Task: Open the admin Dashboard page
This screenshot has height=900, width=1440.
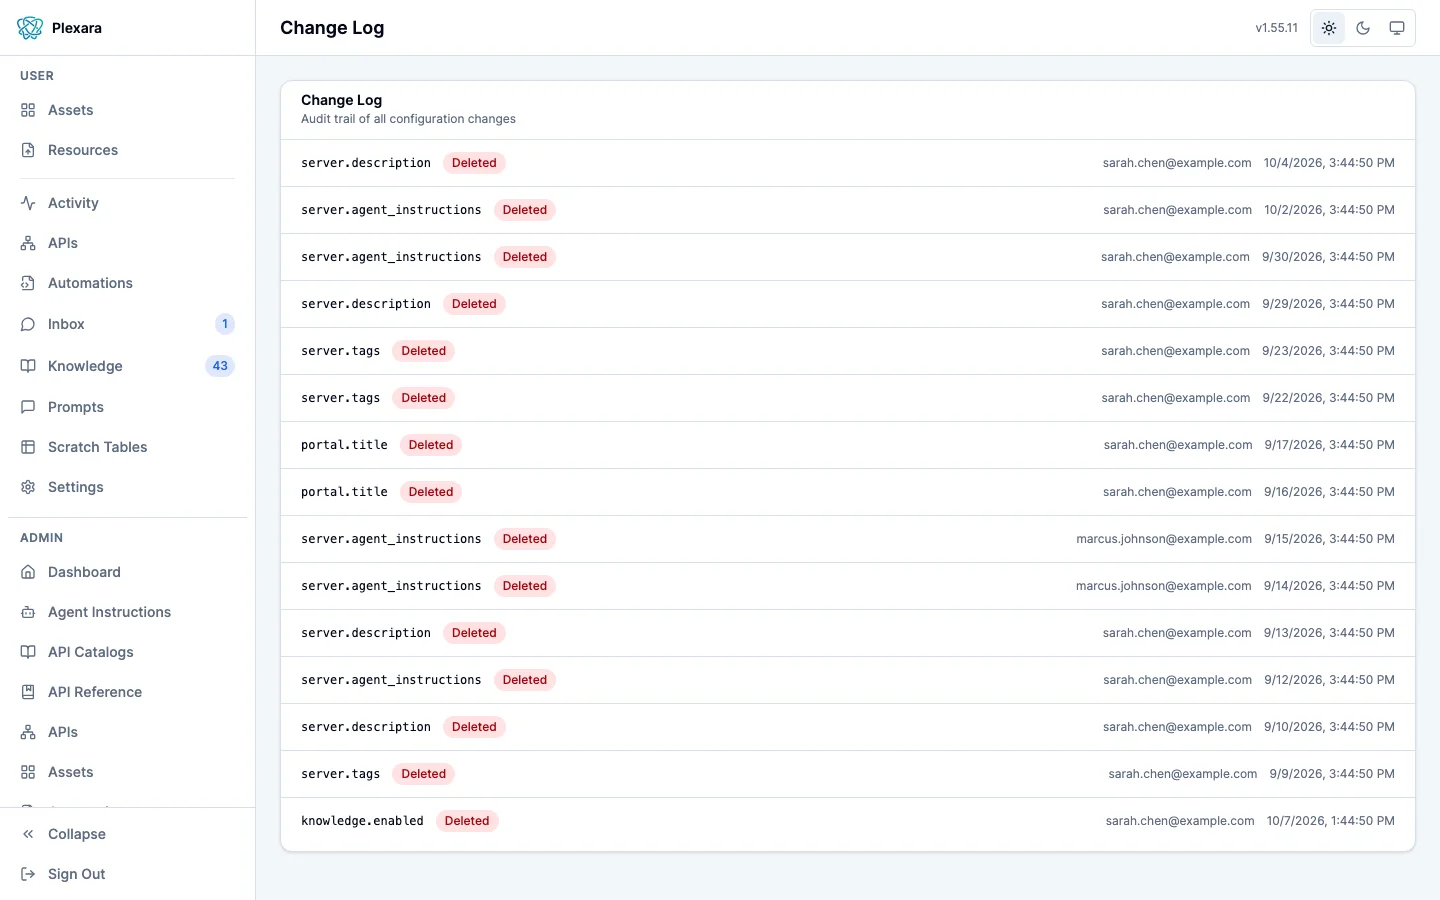Action: [x=127, y=572]
